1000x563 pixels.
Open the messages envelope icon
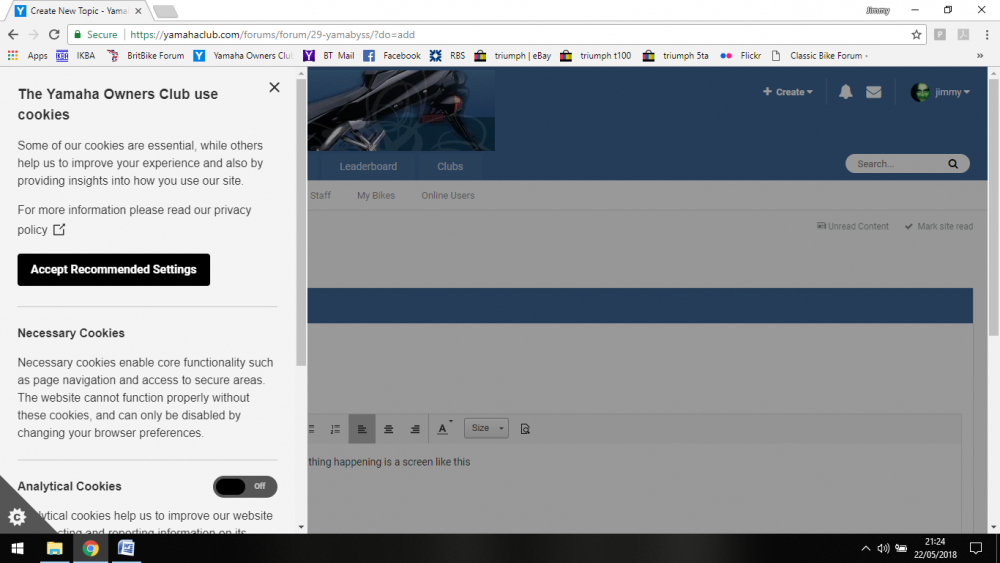click(874, 92)
